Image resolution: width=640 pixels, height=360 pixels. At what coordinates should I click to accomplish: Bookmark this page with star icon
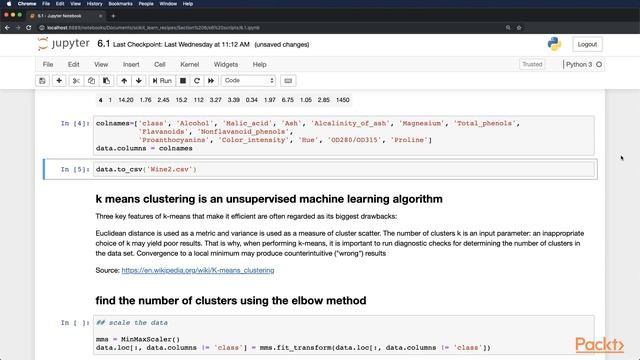click(x=519, y=28)
